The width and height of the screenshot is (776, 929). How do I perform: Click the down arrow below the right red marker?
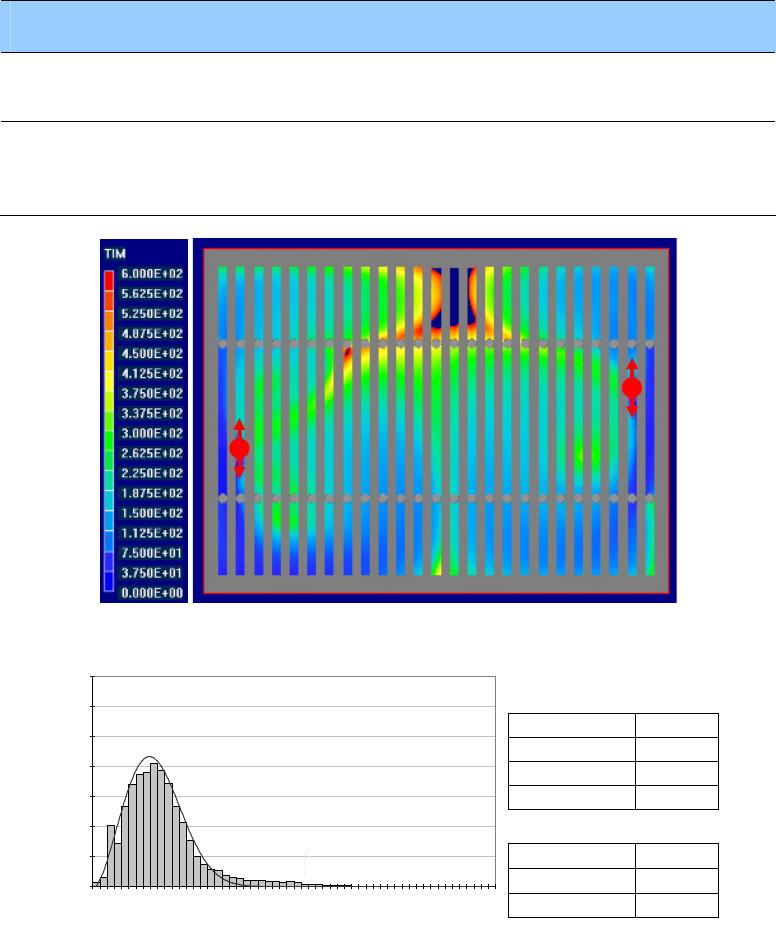[631, 408]
